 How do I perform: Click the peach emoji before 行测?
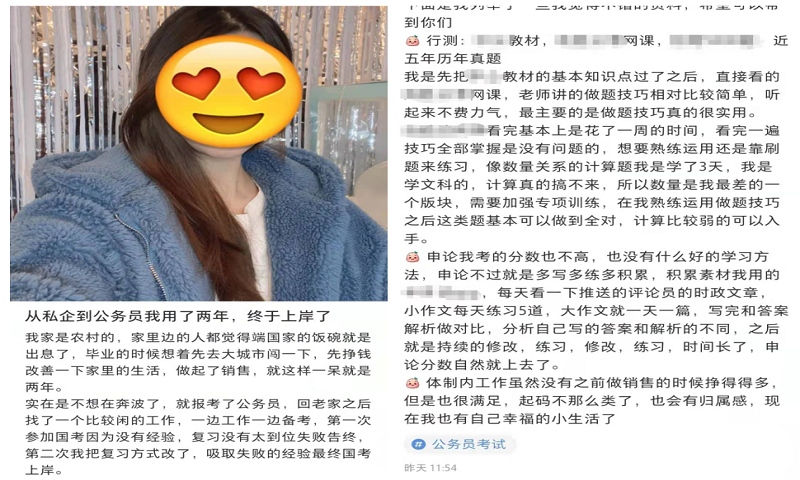click(412, 41)
